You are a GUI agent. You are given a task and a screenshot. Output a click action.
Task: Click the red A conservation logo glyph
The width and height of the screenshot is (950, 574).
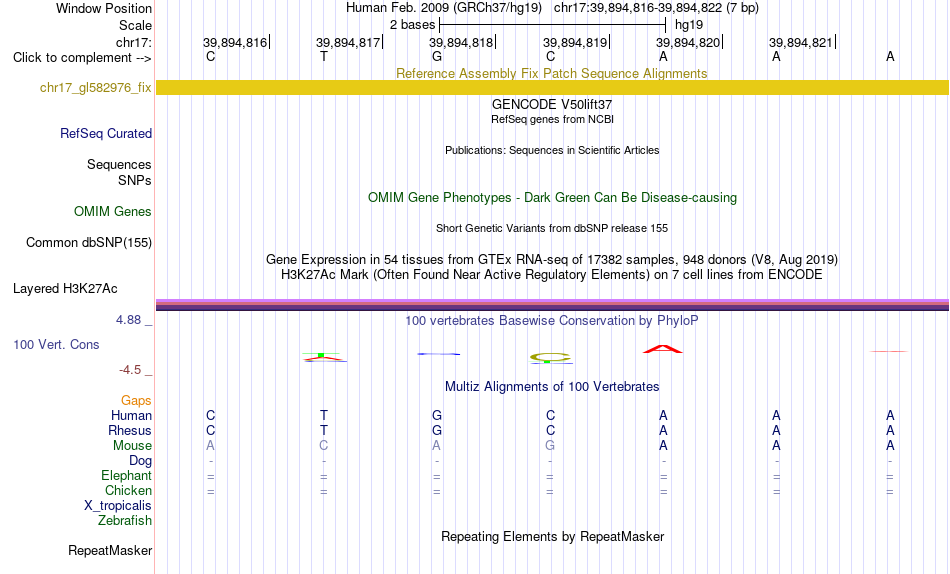(x=663, y=349)
